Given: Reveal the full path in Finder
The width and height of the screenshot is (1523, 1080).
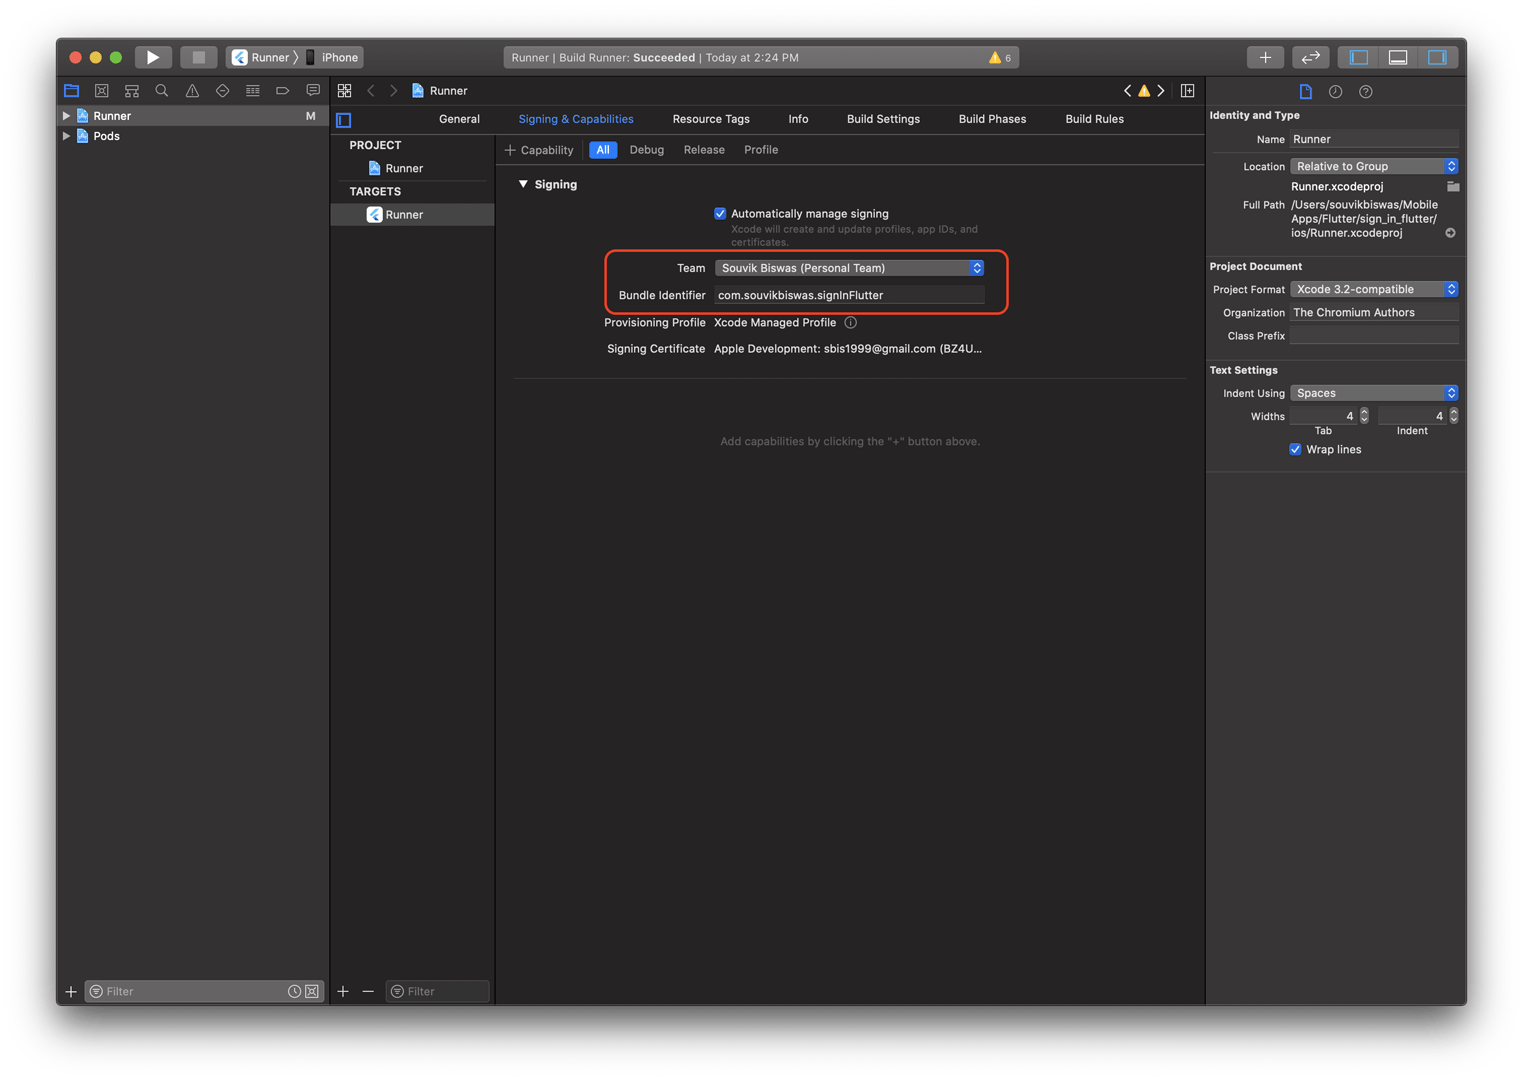Looking at the screenshot, I should click(1450, 233).
